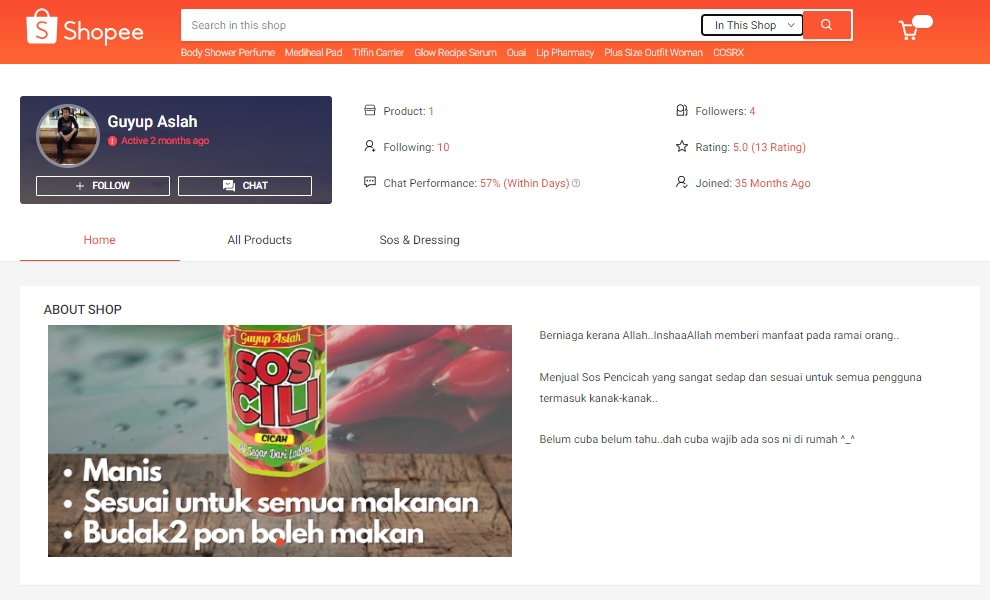Click the Rating star icon

click(x=681, y=147)
